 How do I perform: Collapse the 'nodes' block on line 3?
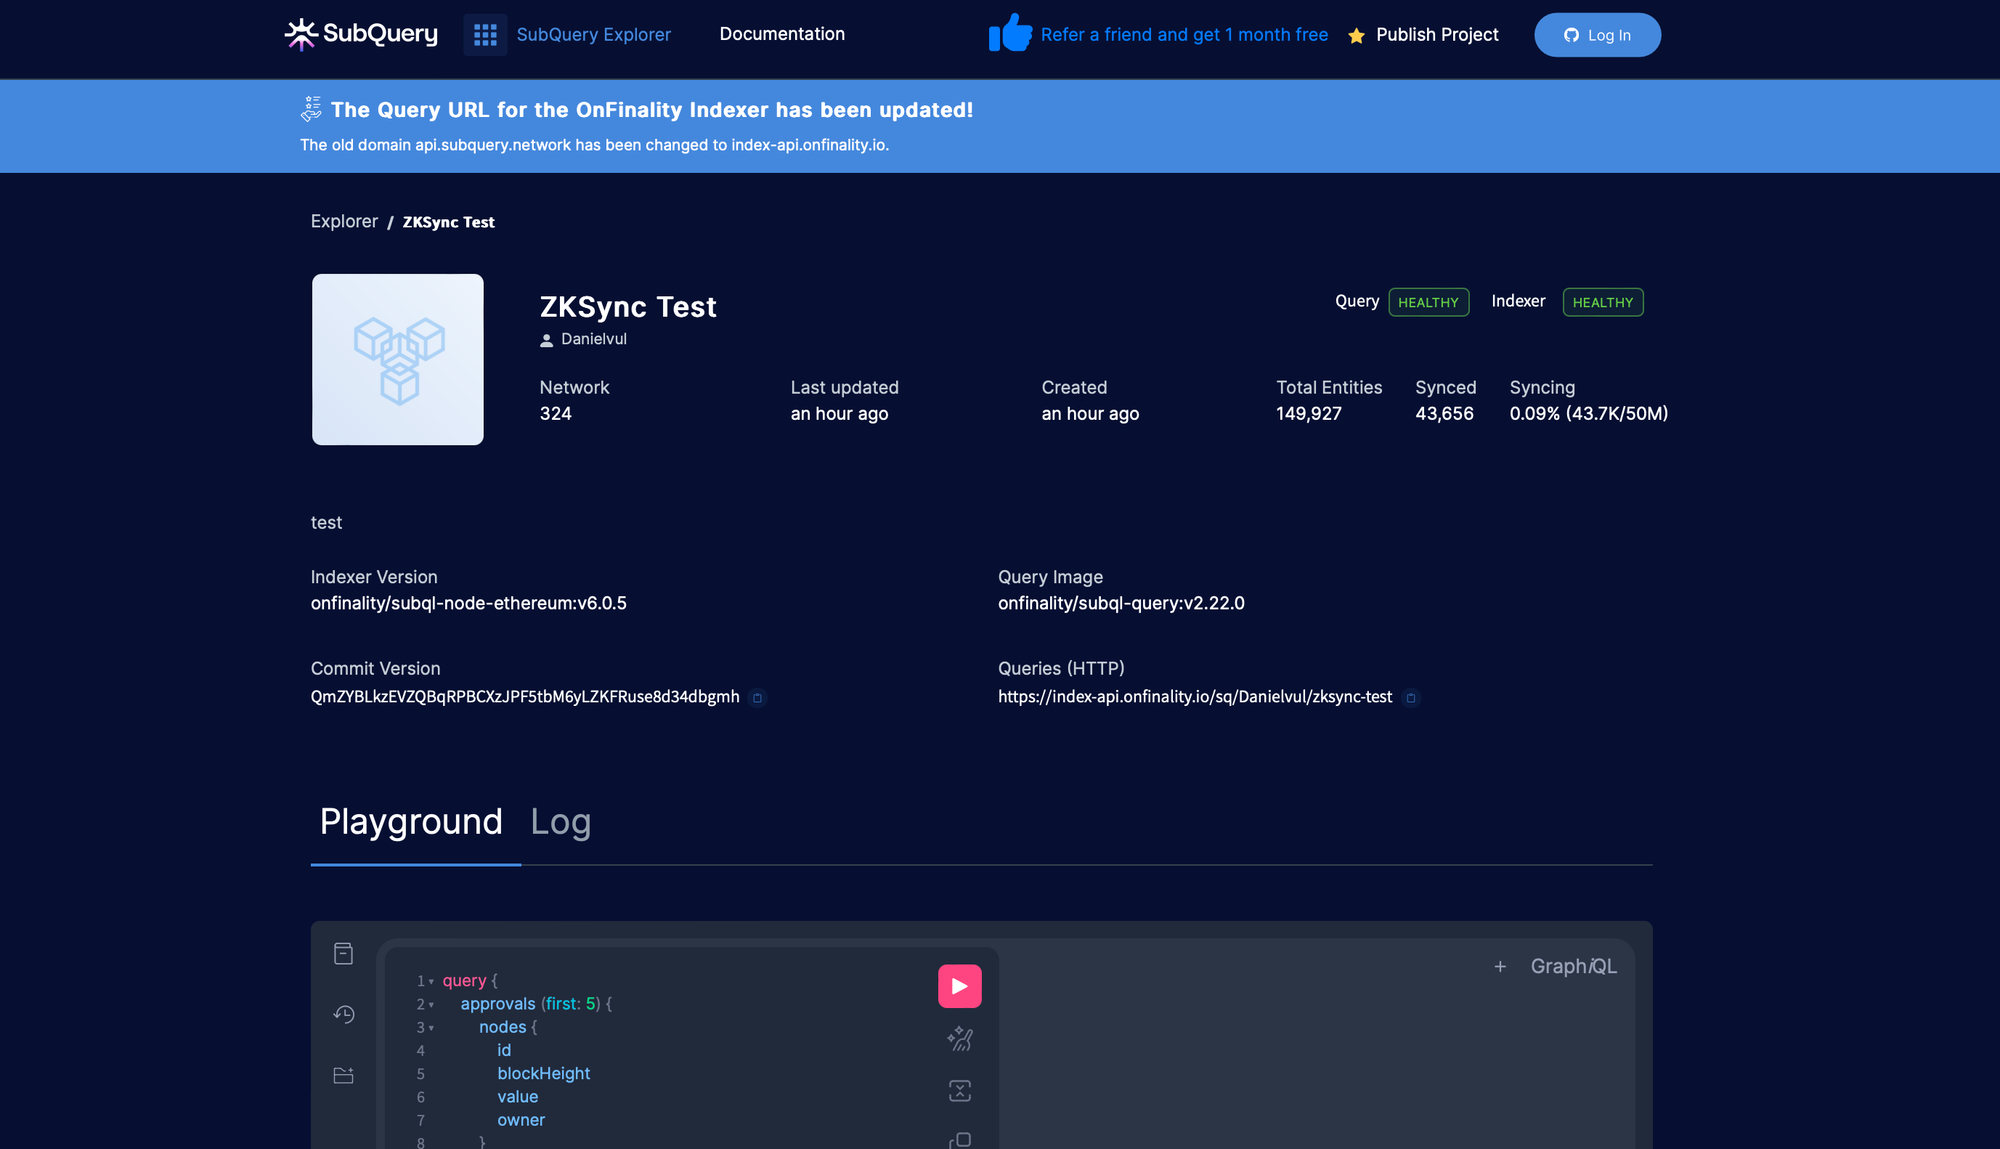(431, 1028)
